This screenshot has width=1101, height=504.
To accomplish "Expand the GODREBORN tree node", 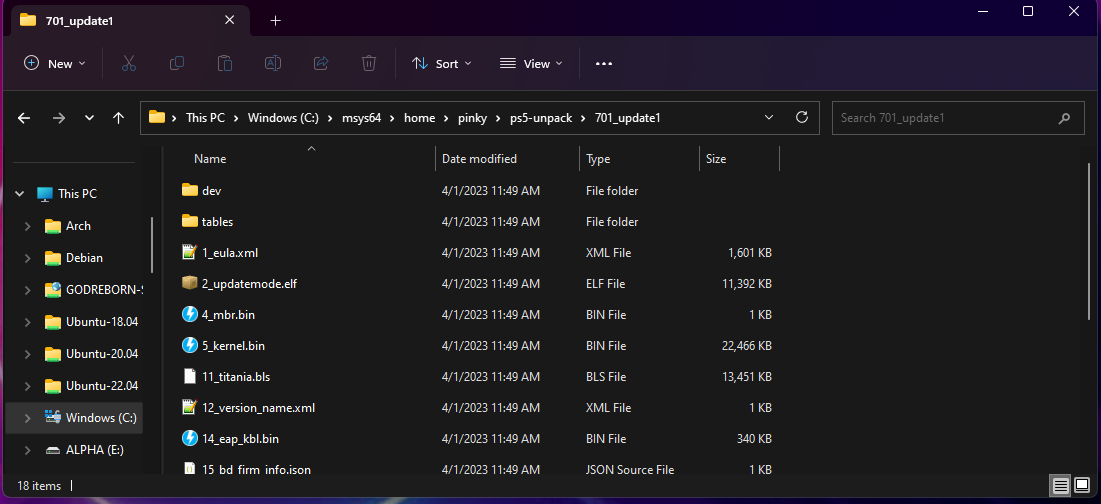I will tap(27, 290).
